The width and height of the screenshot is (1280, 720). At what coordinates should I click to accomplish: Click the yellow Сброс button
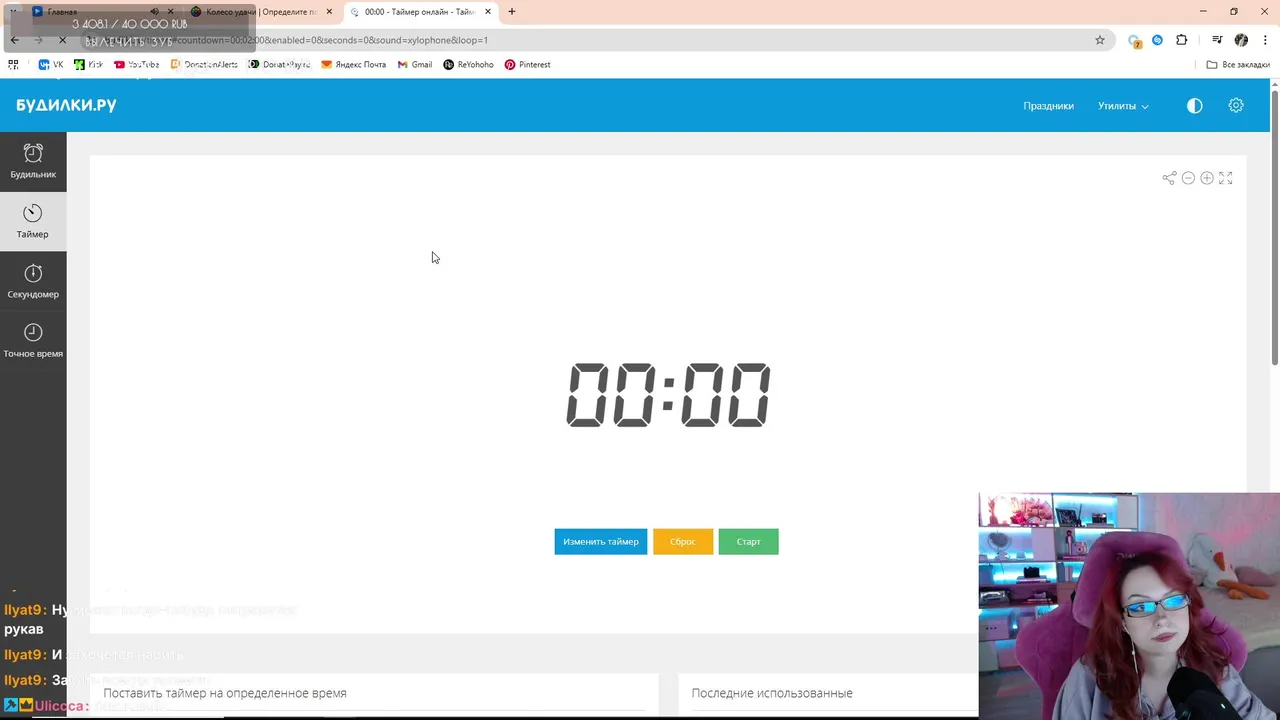(x=683, y=541)
